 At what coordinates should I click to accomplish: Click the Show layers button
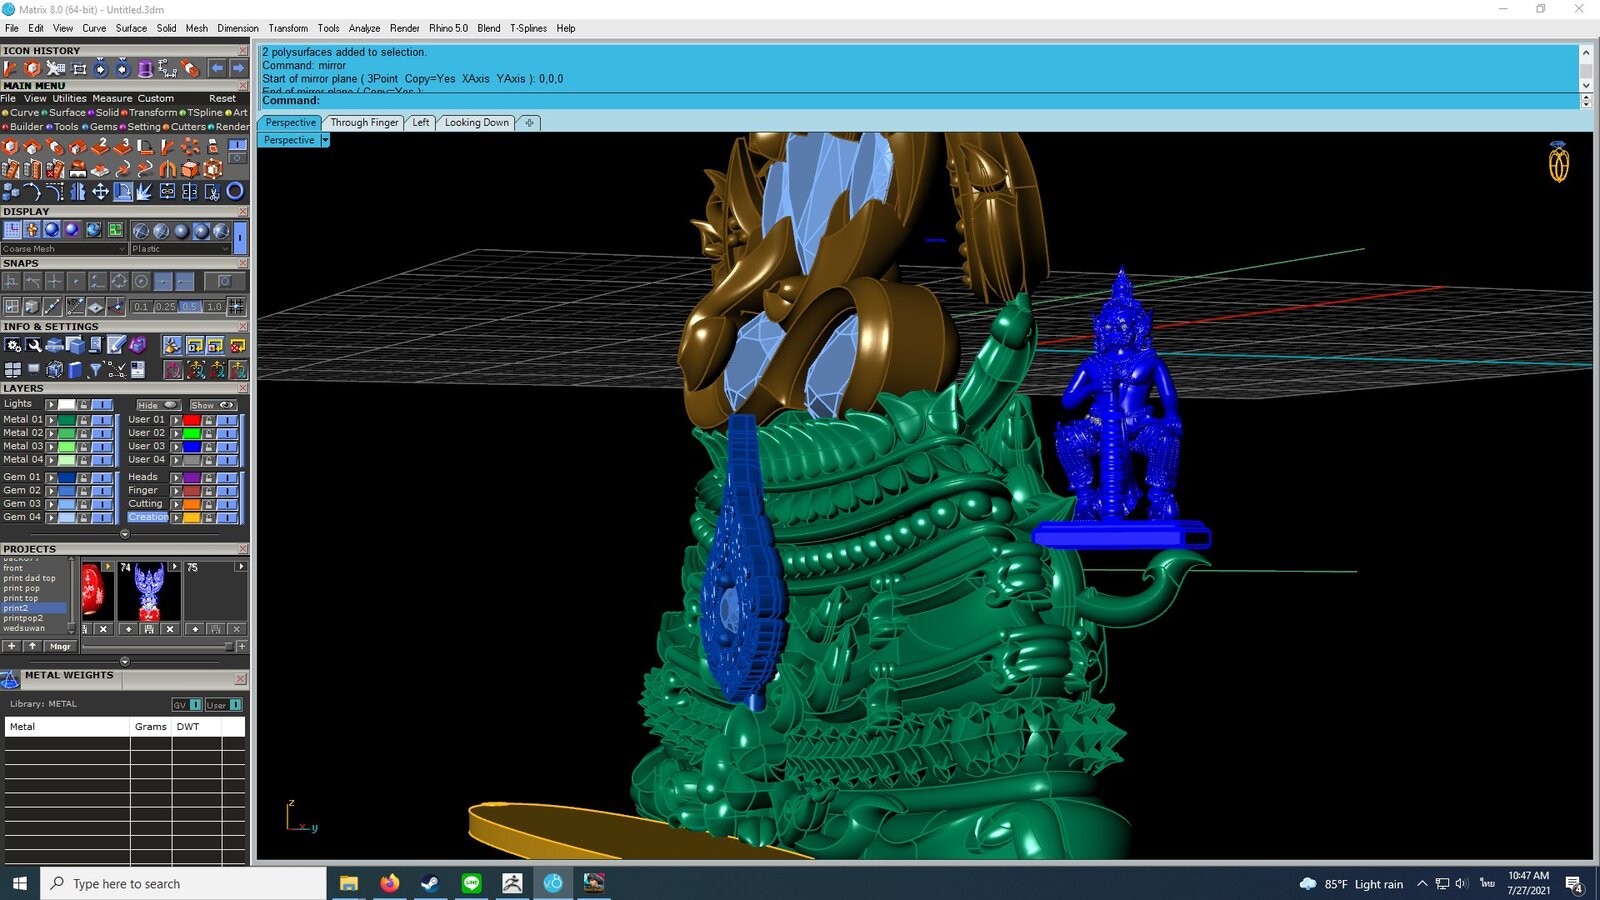point(213,405)
